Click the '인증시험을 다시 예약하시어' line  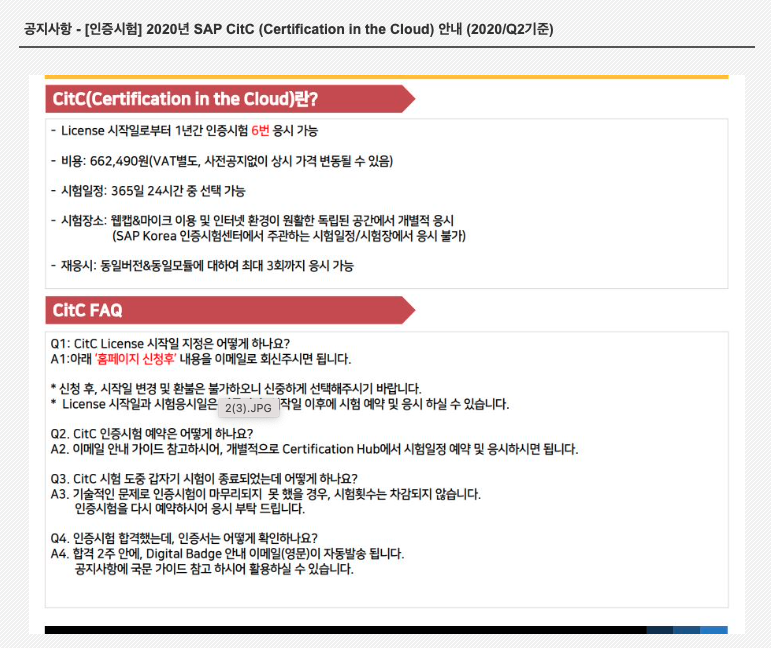190,509
